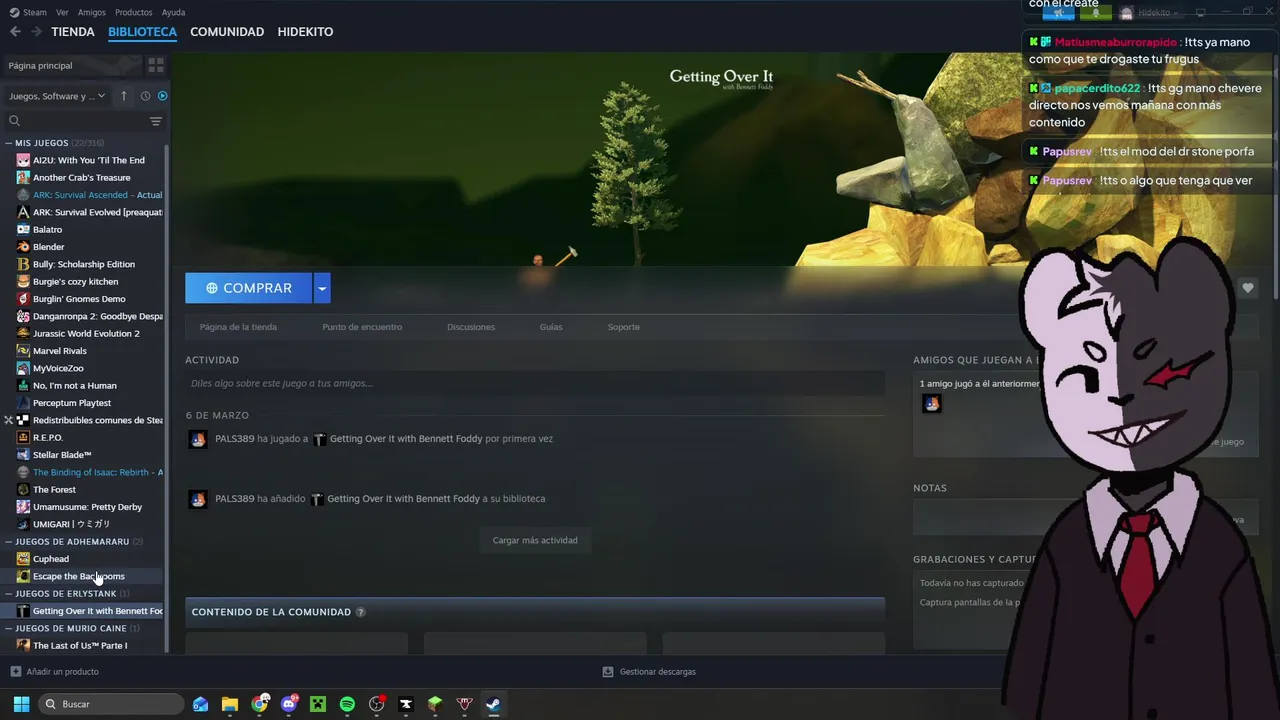The image size is (1280, 720).
Task: Click the Windows taskbar search box
Action: (x=112, y=704)
